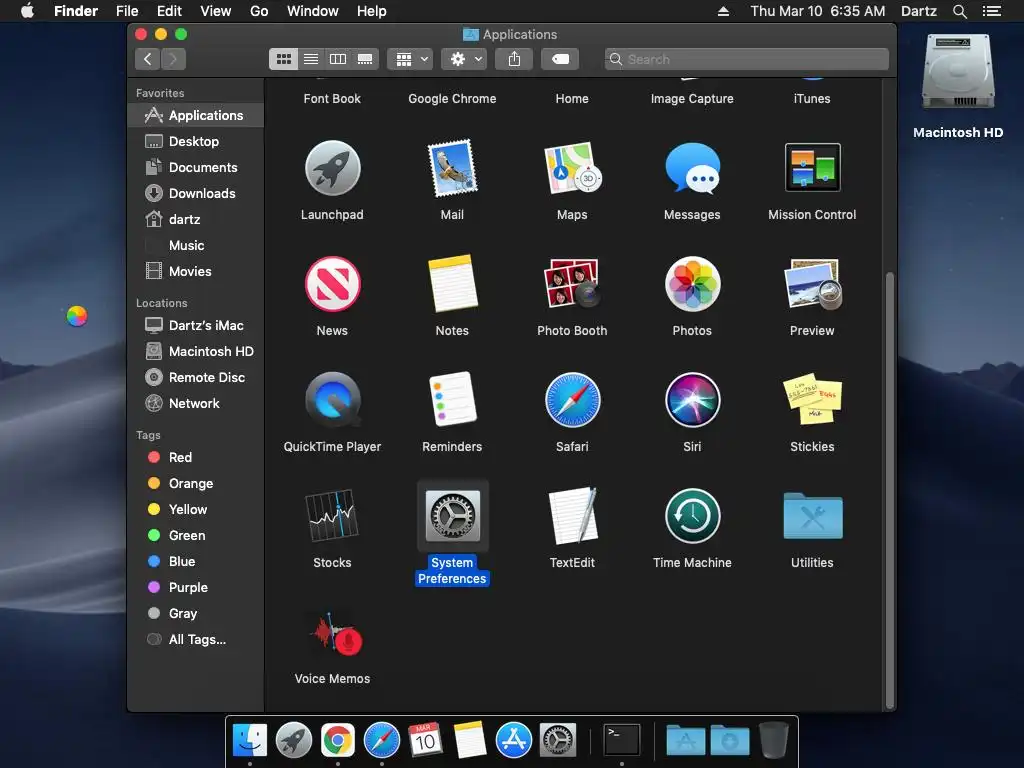The image size is (1024, 768).
Task: Switch to gallery view
Action: [x=365, y=59]
